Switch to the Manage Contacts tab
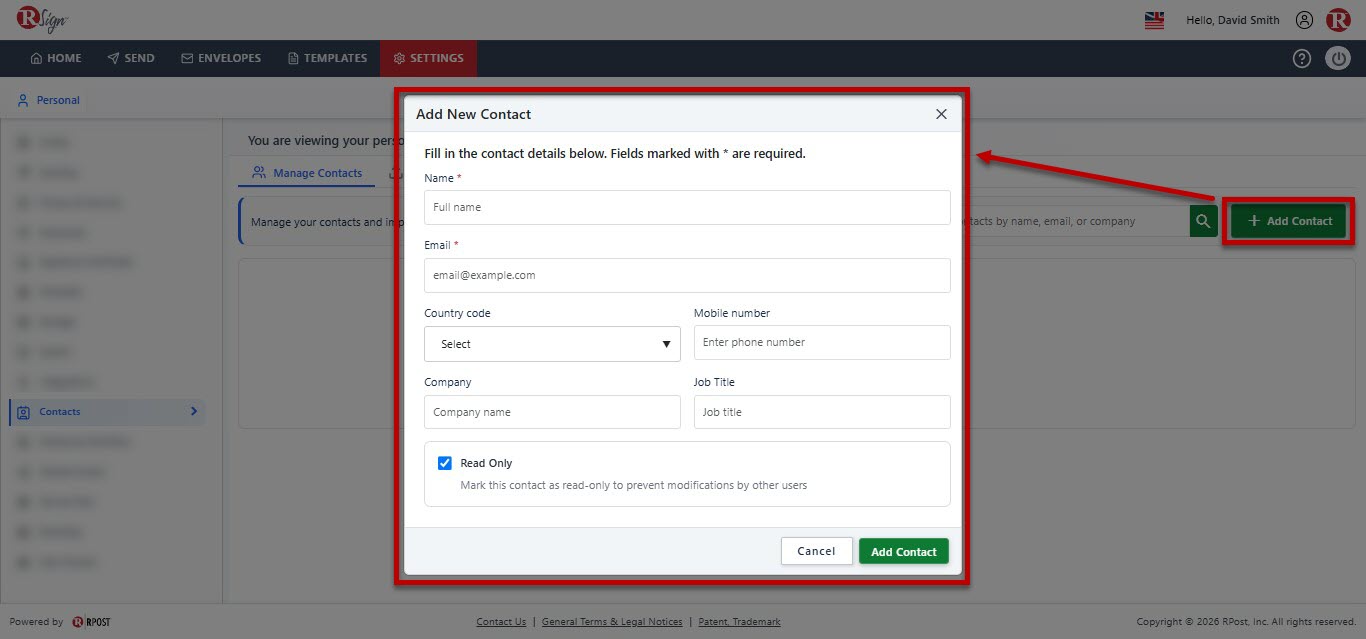This screenshot has width=1366, height=639. (x=307, y=173)
